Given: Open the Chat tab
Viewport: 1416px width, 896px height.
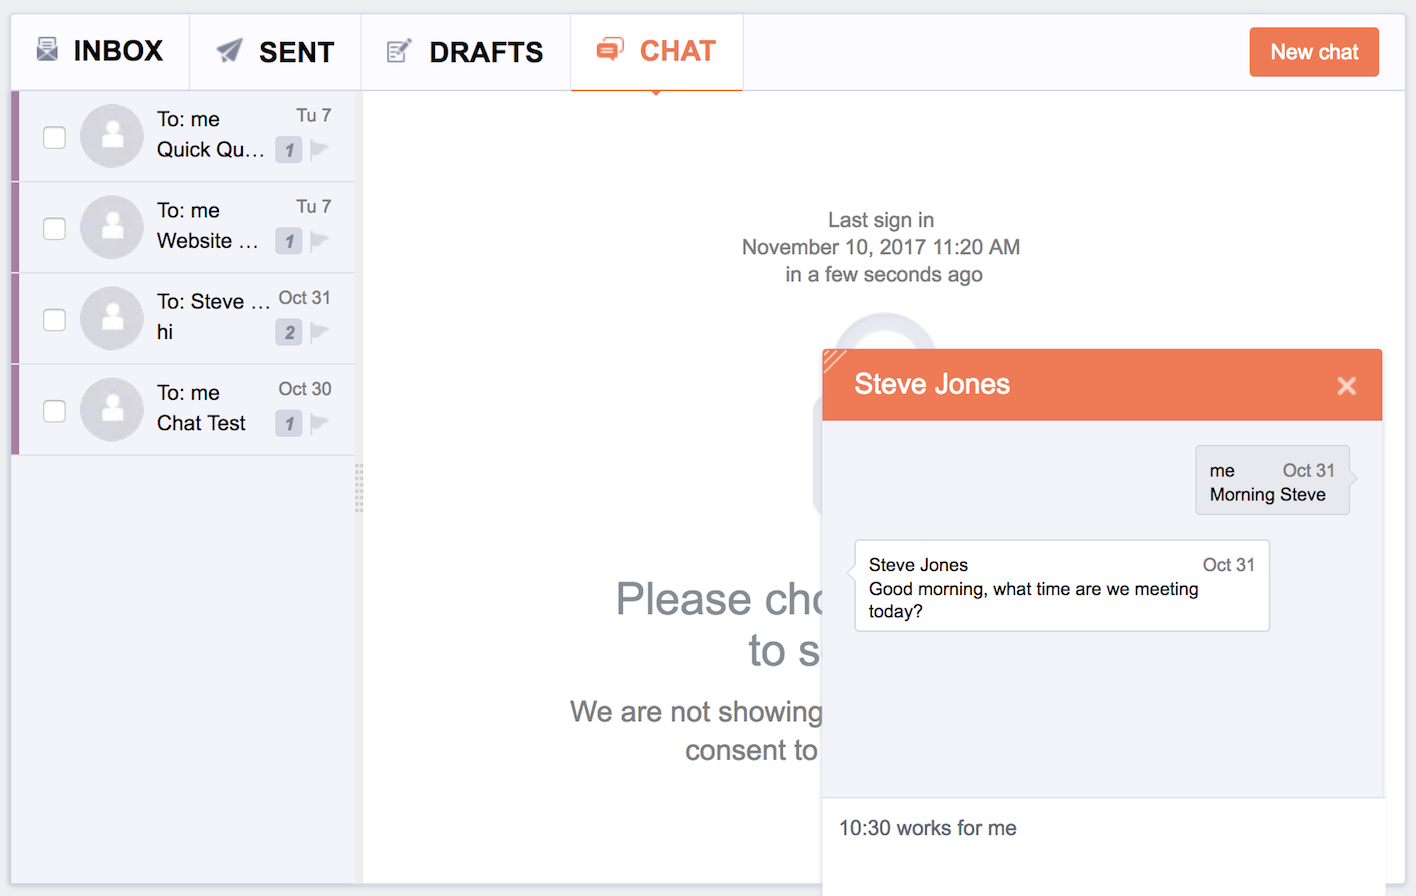Looking at the screenshot, I should [656, 51].
